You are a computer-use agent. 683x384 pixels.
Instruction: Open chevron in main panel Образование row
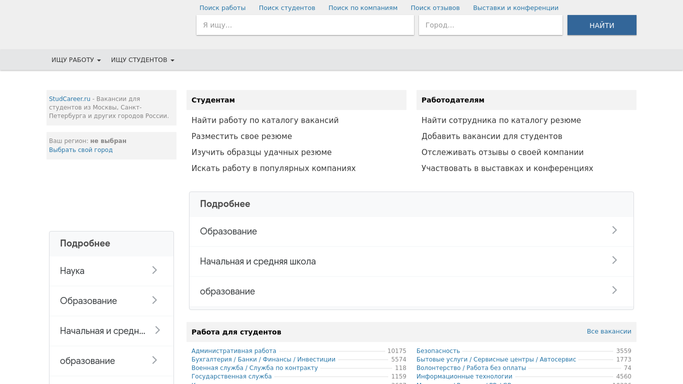pos(614,230)
